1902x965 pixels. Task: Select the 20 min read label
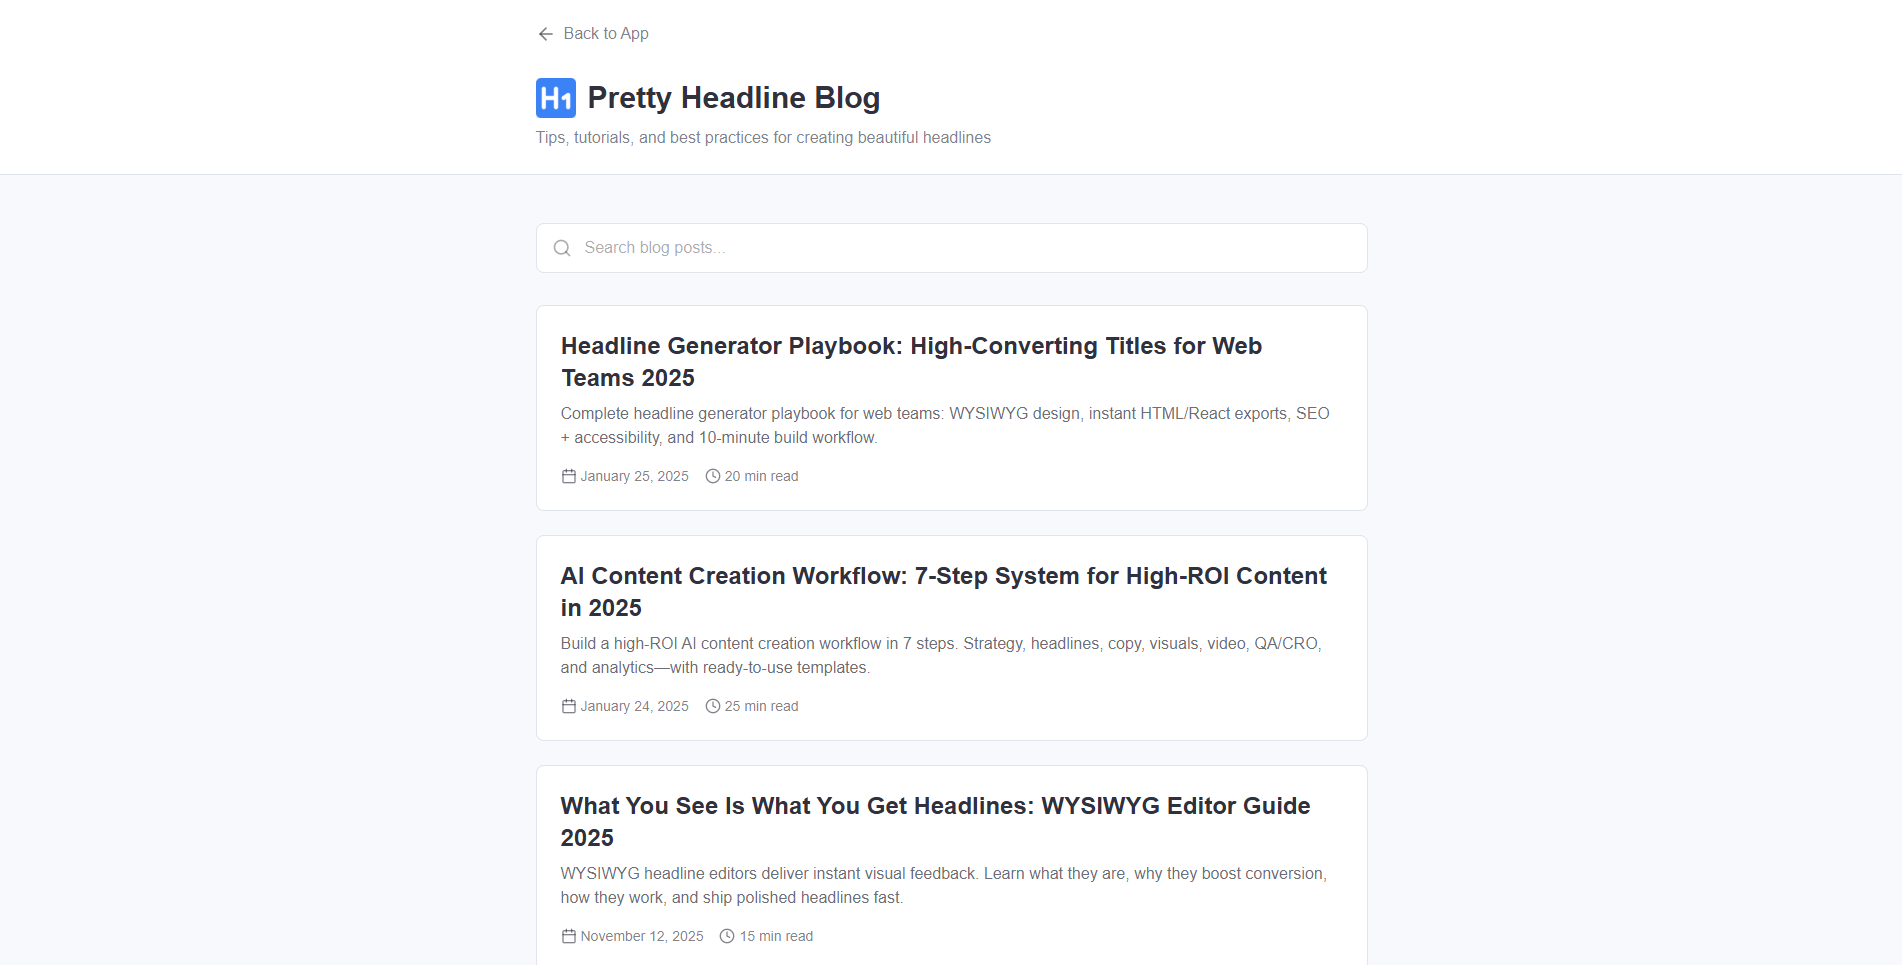click(x=761, y=476)
